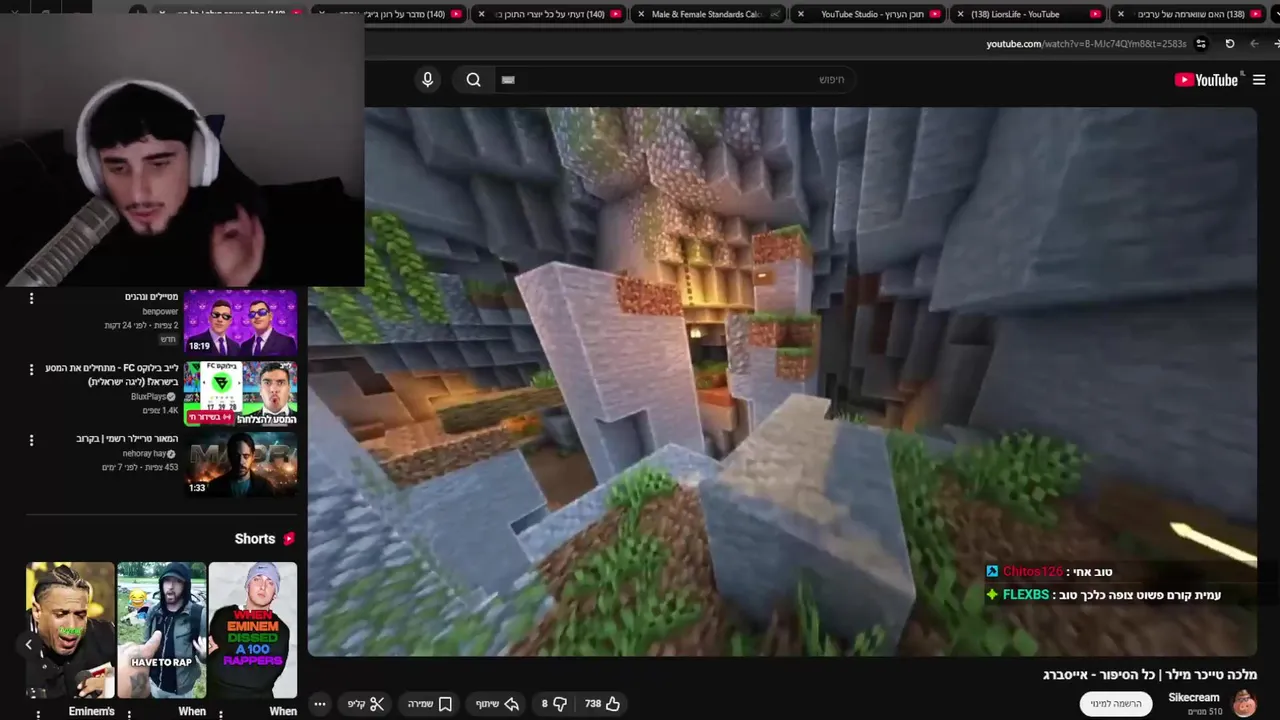
Task: Open the benpower channel name
Action: coord(160,312)
